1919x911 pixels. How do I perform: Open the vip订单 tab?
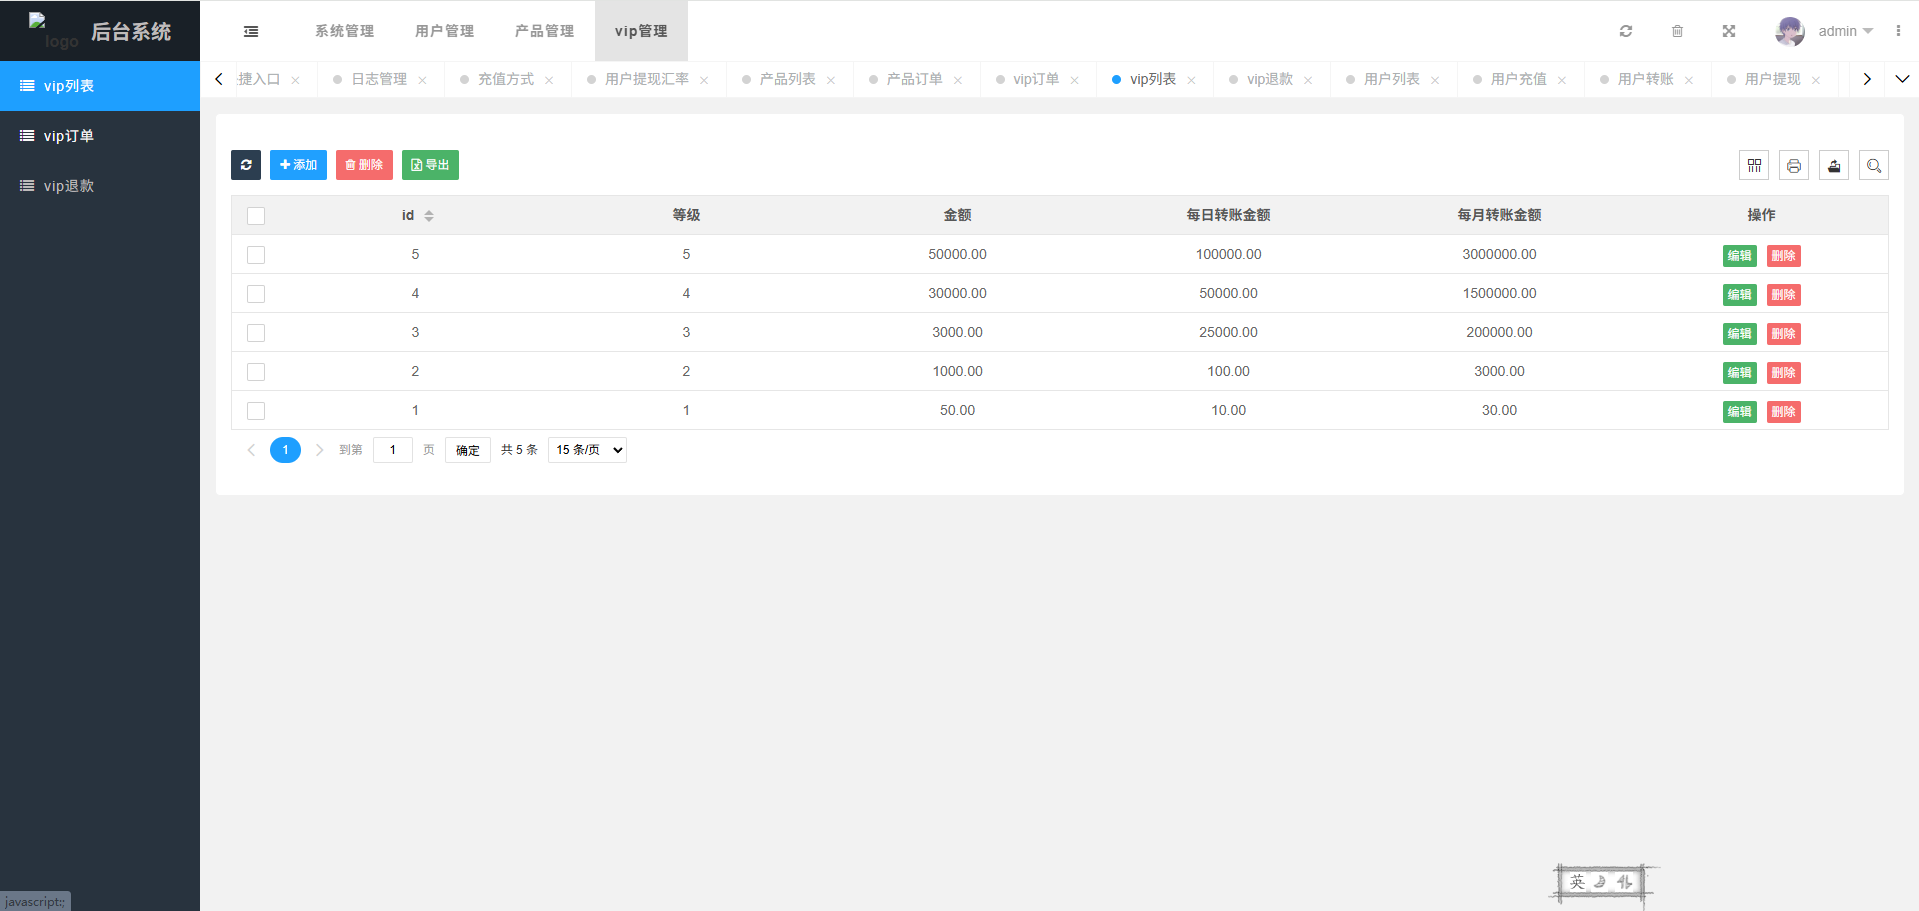point(1035,79)
